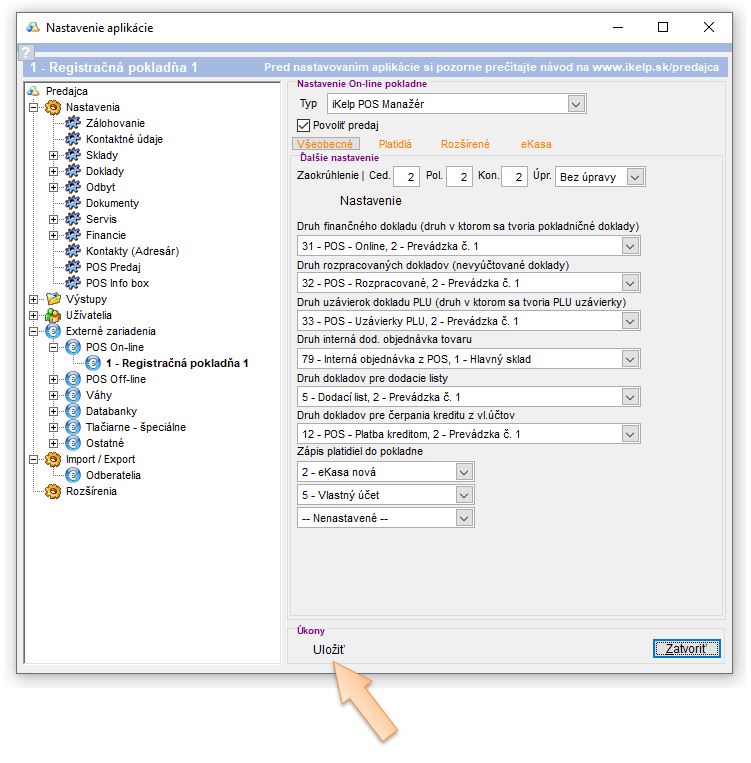This screenshot has height=763, width=751.
Task: Open the Úpr. Bez úpravy dropdown
Action: coord(635,177)
